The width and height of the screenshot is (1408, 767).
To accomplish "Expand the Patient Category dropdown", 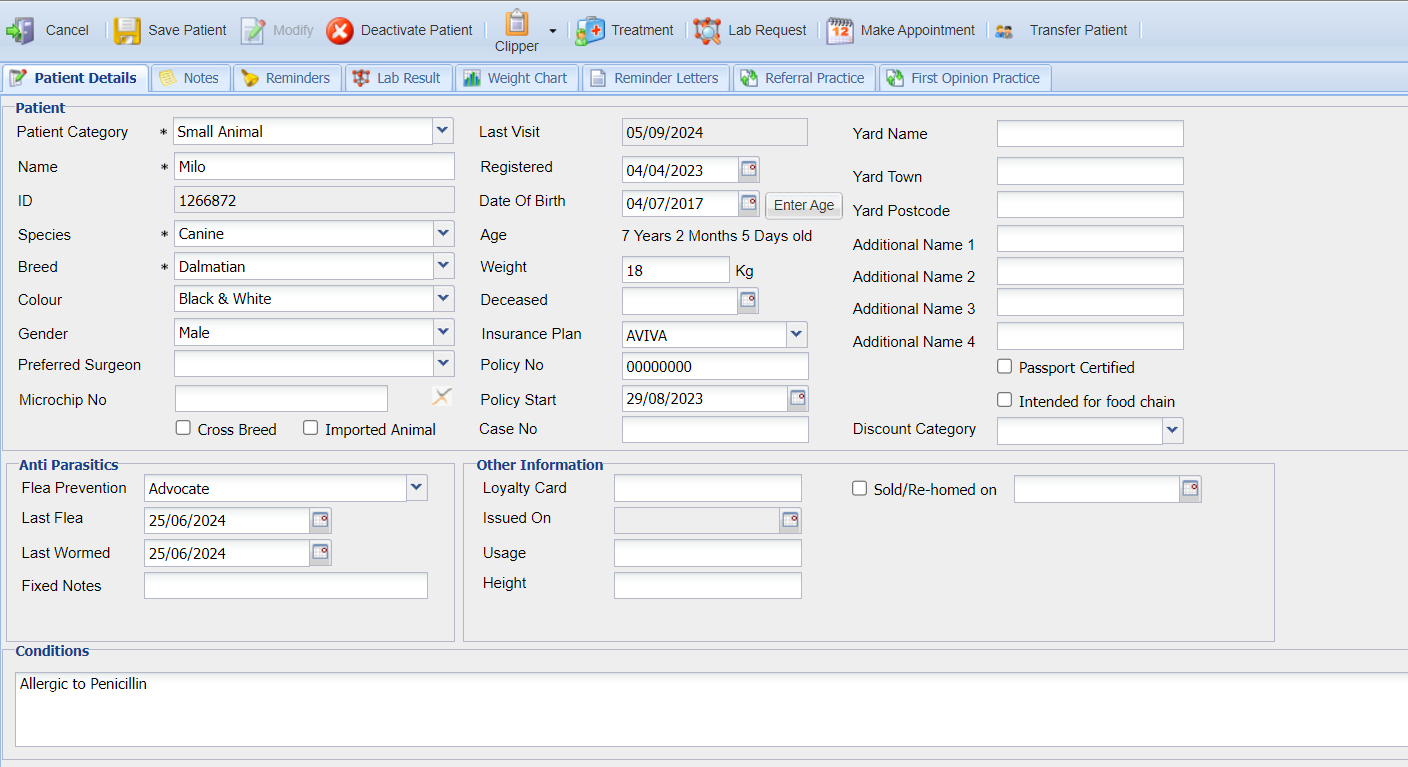I will point(443,131).
